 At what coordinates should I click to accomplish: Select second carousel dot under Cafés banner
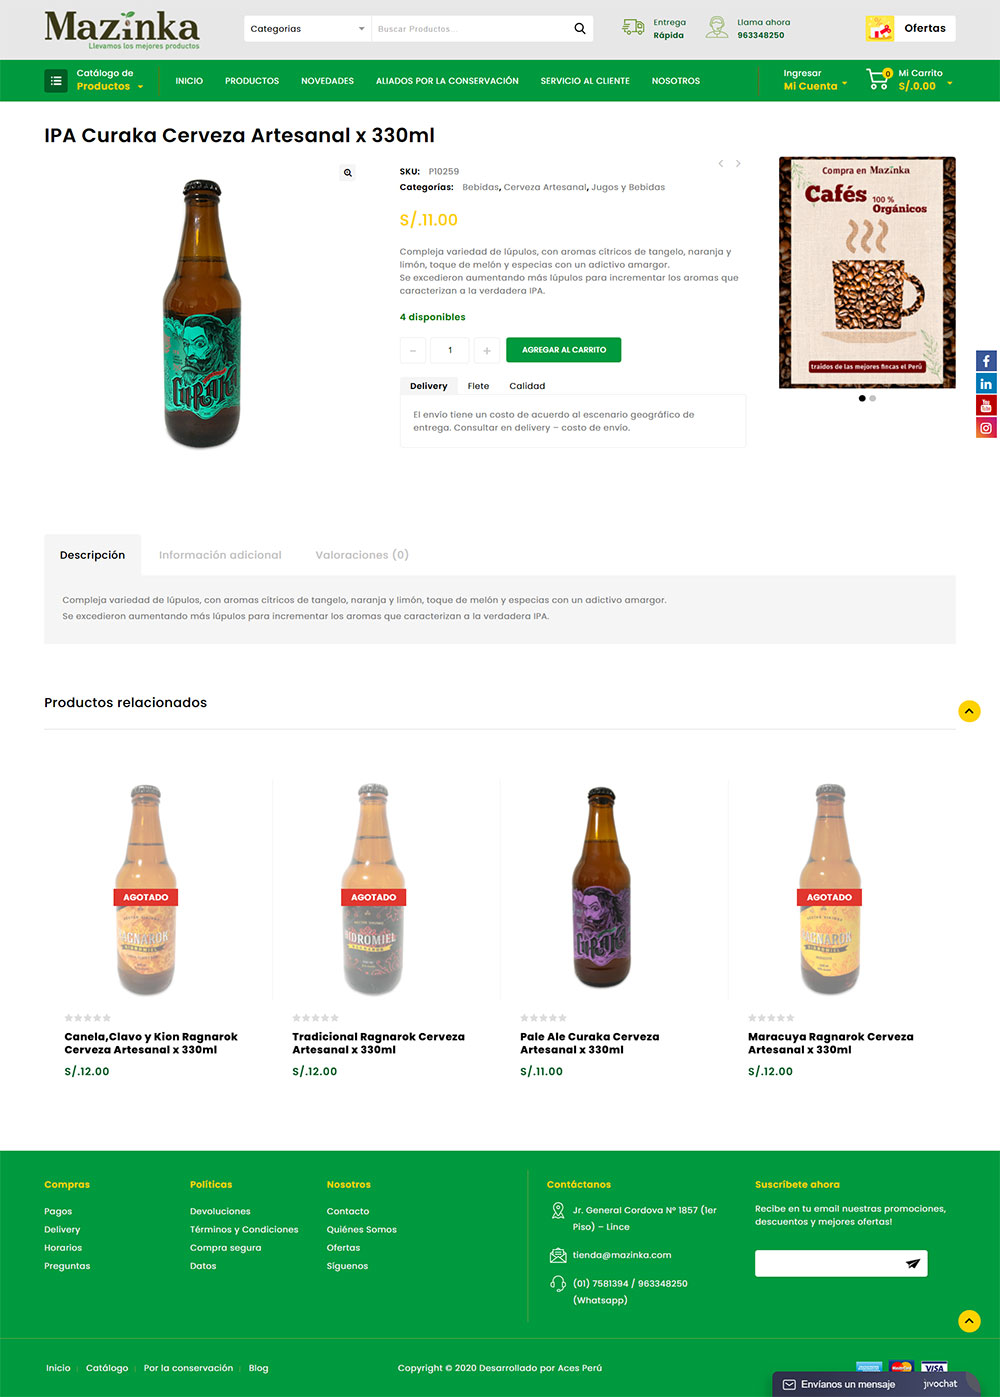(872, 398)
